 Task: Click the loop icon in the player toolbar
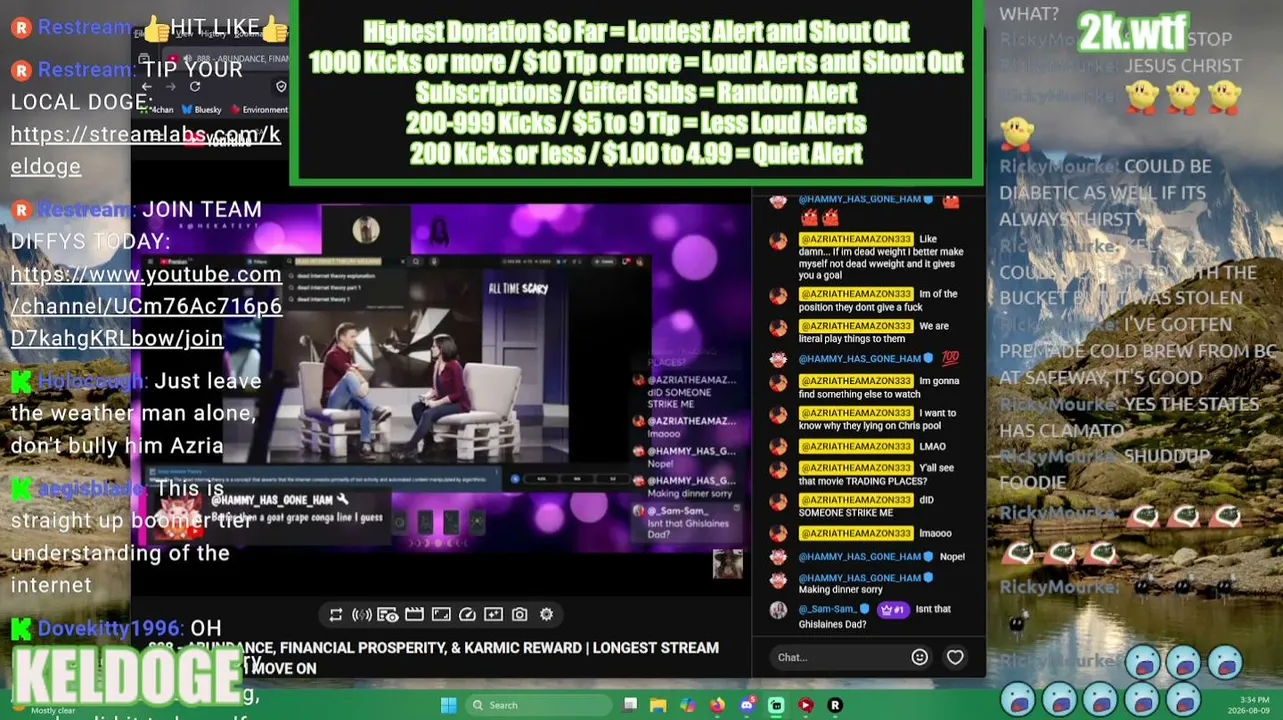[x=336, y=615]
